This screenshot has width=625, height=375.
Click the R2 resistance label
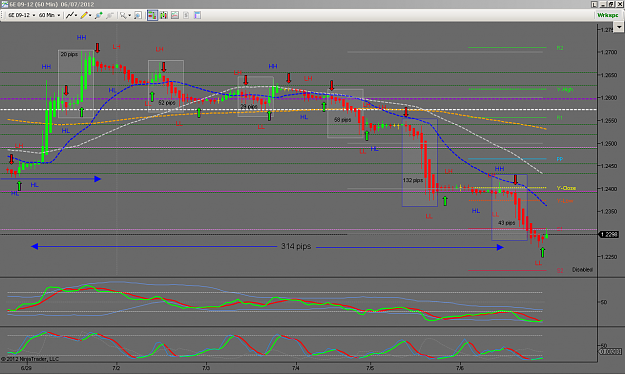point(560,48)
